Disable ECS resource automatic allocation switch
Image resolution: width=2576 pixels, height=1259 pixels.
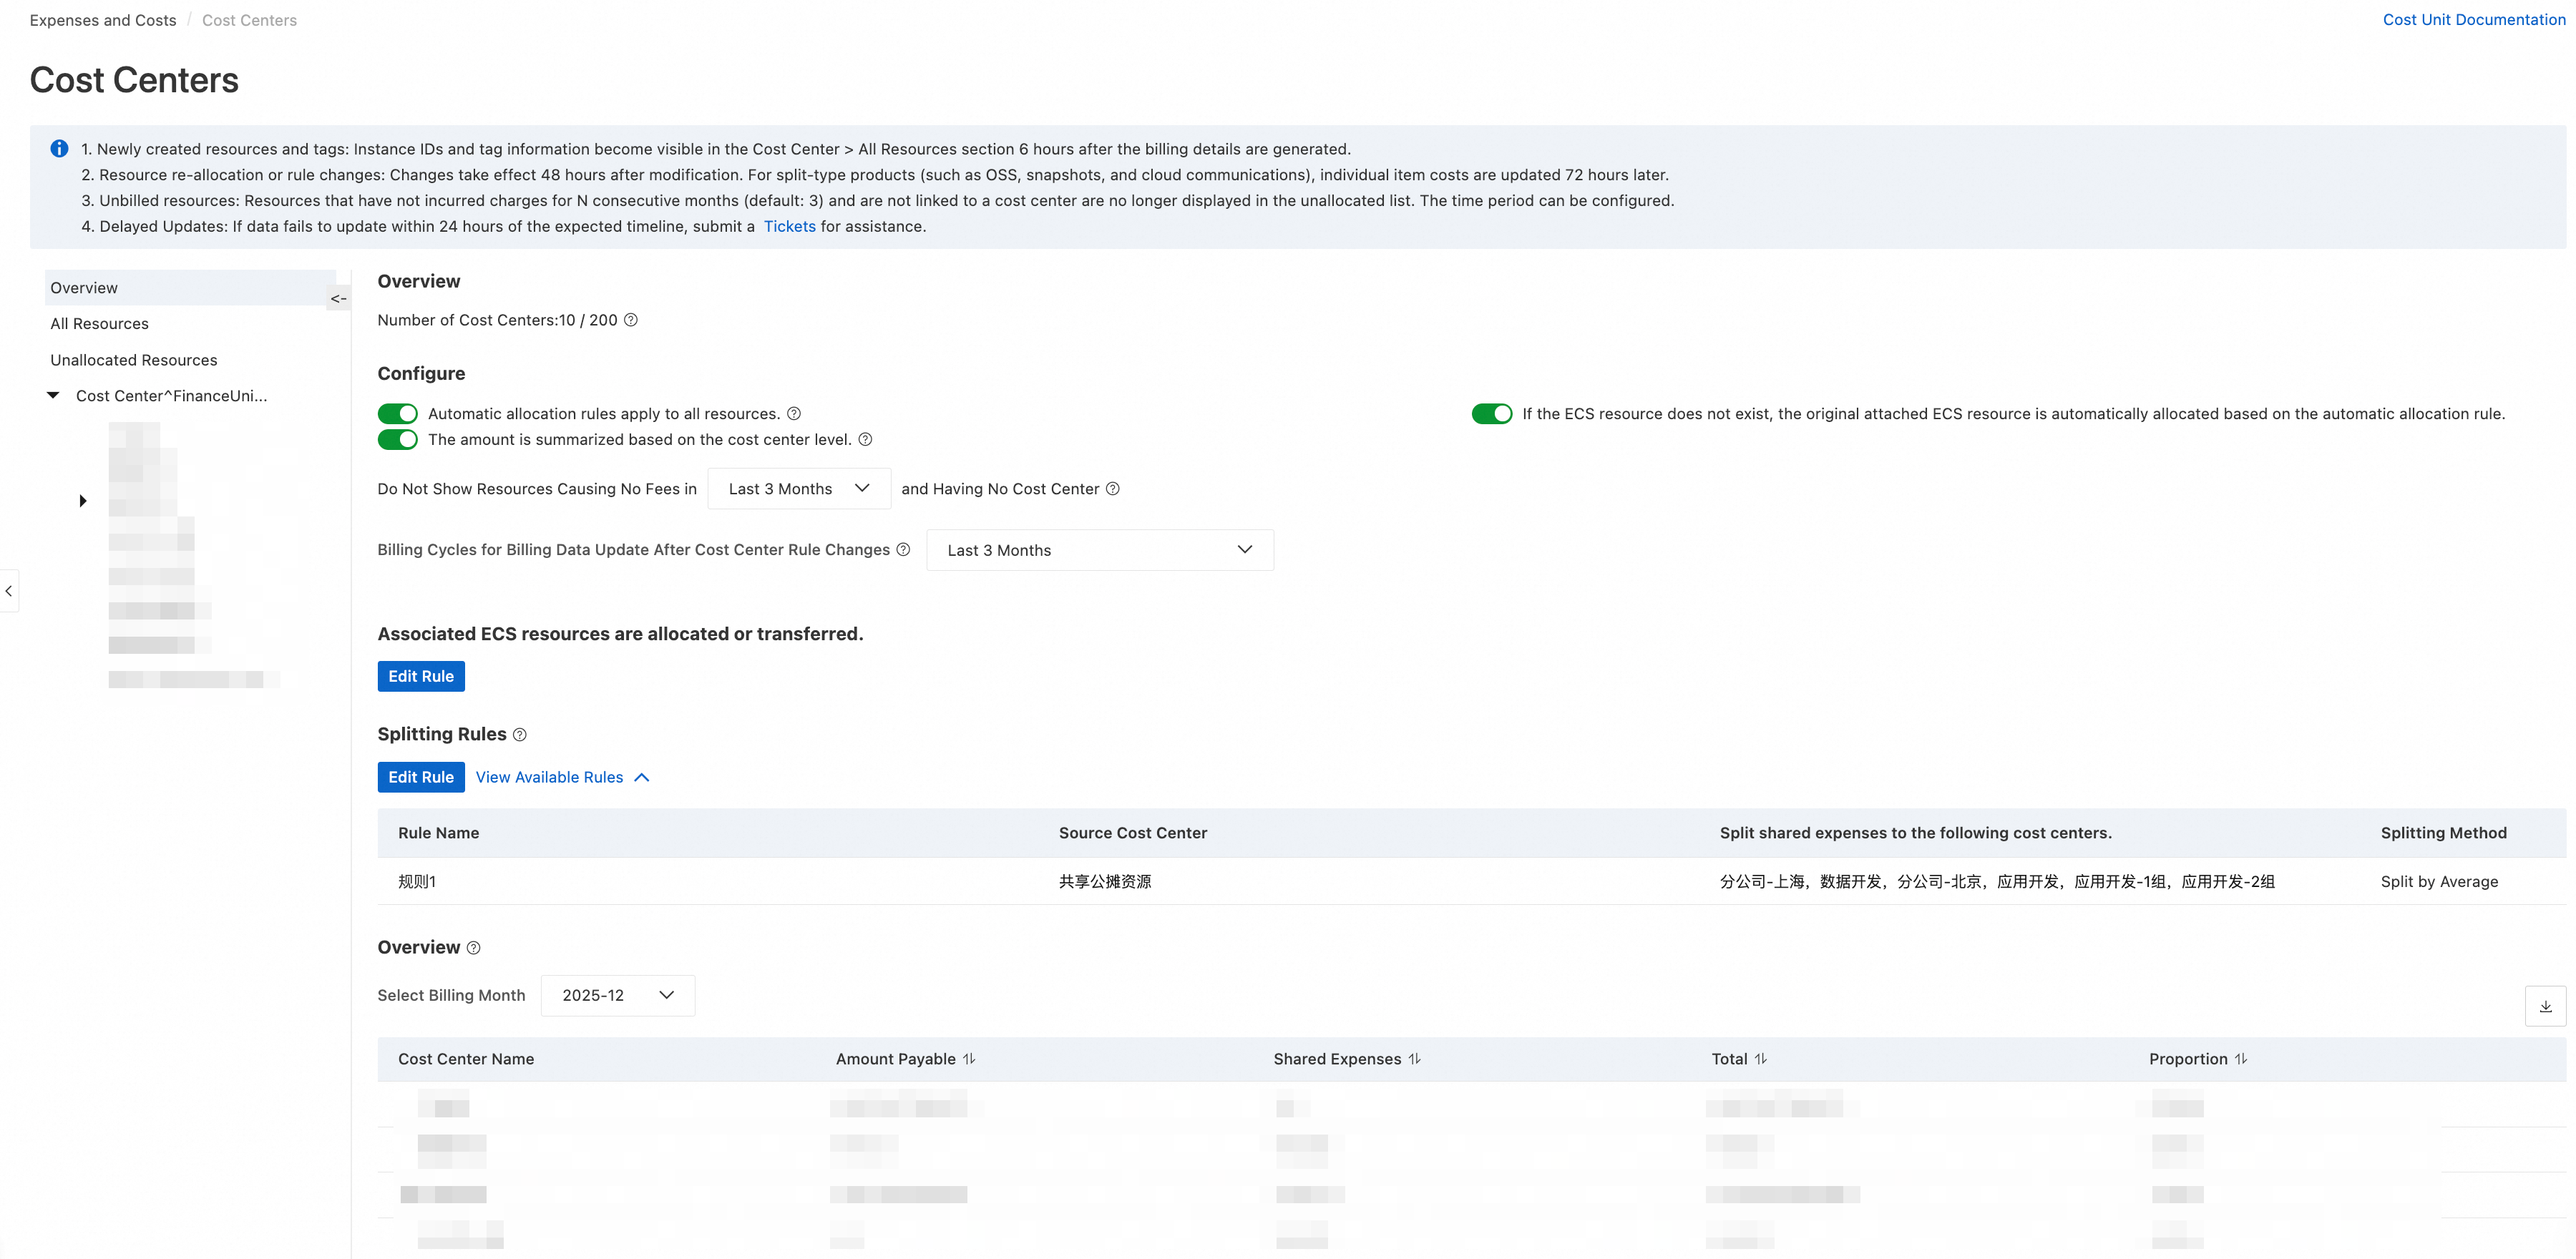coord(1491,414)
